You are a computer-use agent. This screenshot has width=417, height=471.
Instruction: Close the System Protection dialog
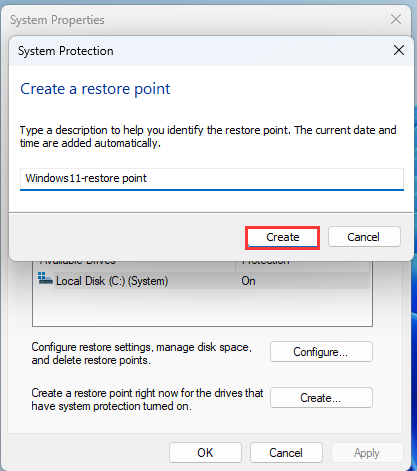(x=399, y=51)
